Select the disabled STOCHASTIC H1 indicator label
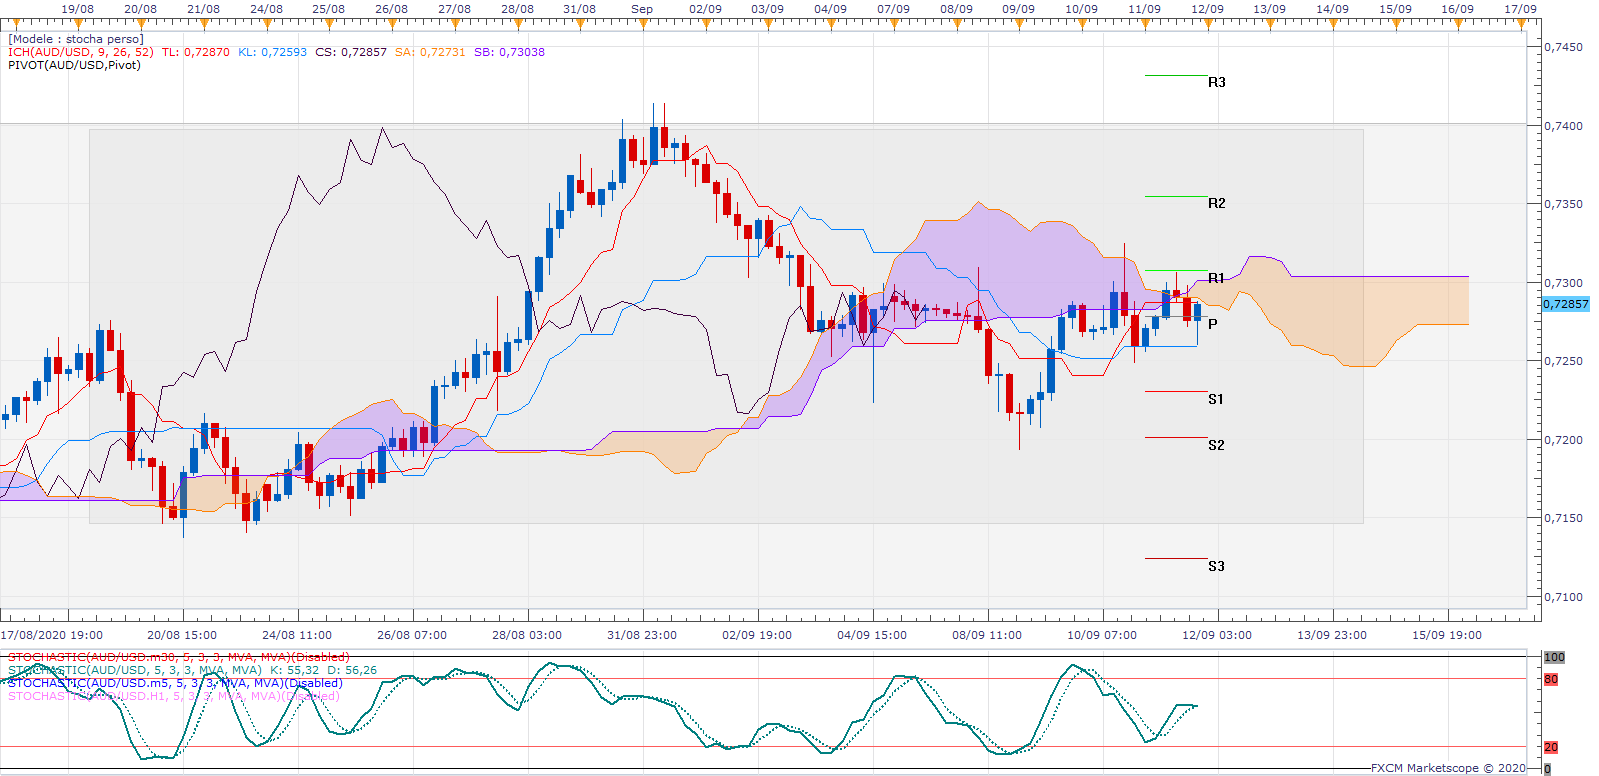The height and width of the screenshot is (776, 1599). [x=173, y=696]
